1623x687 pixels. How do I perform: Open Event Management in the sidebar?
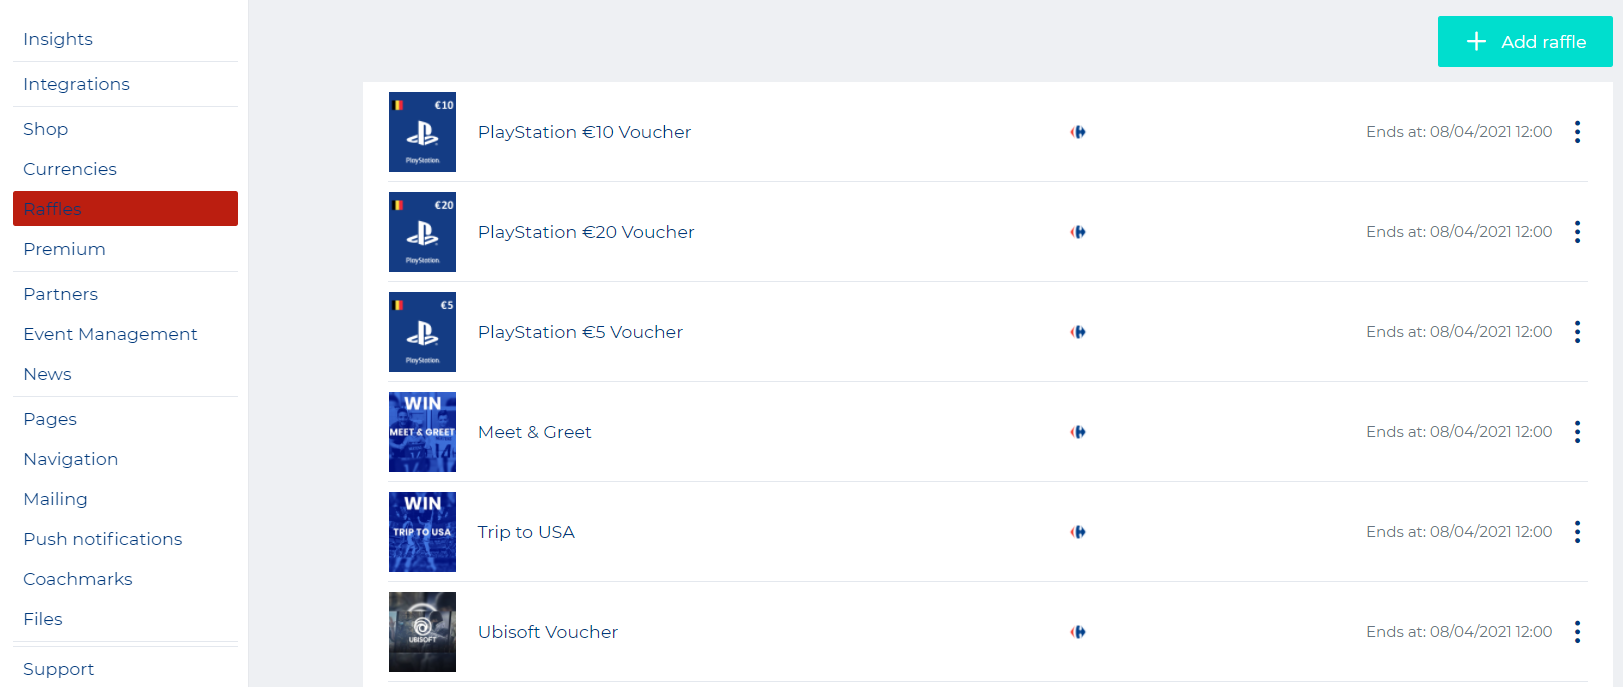click(110, 334)
